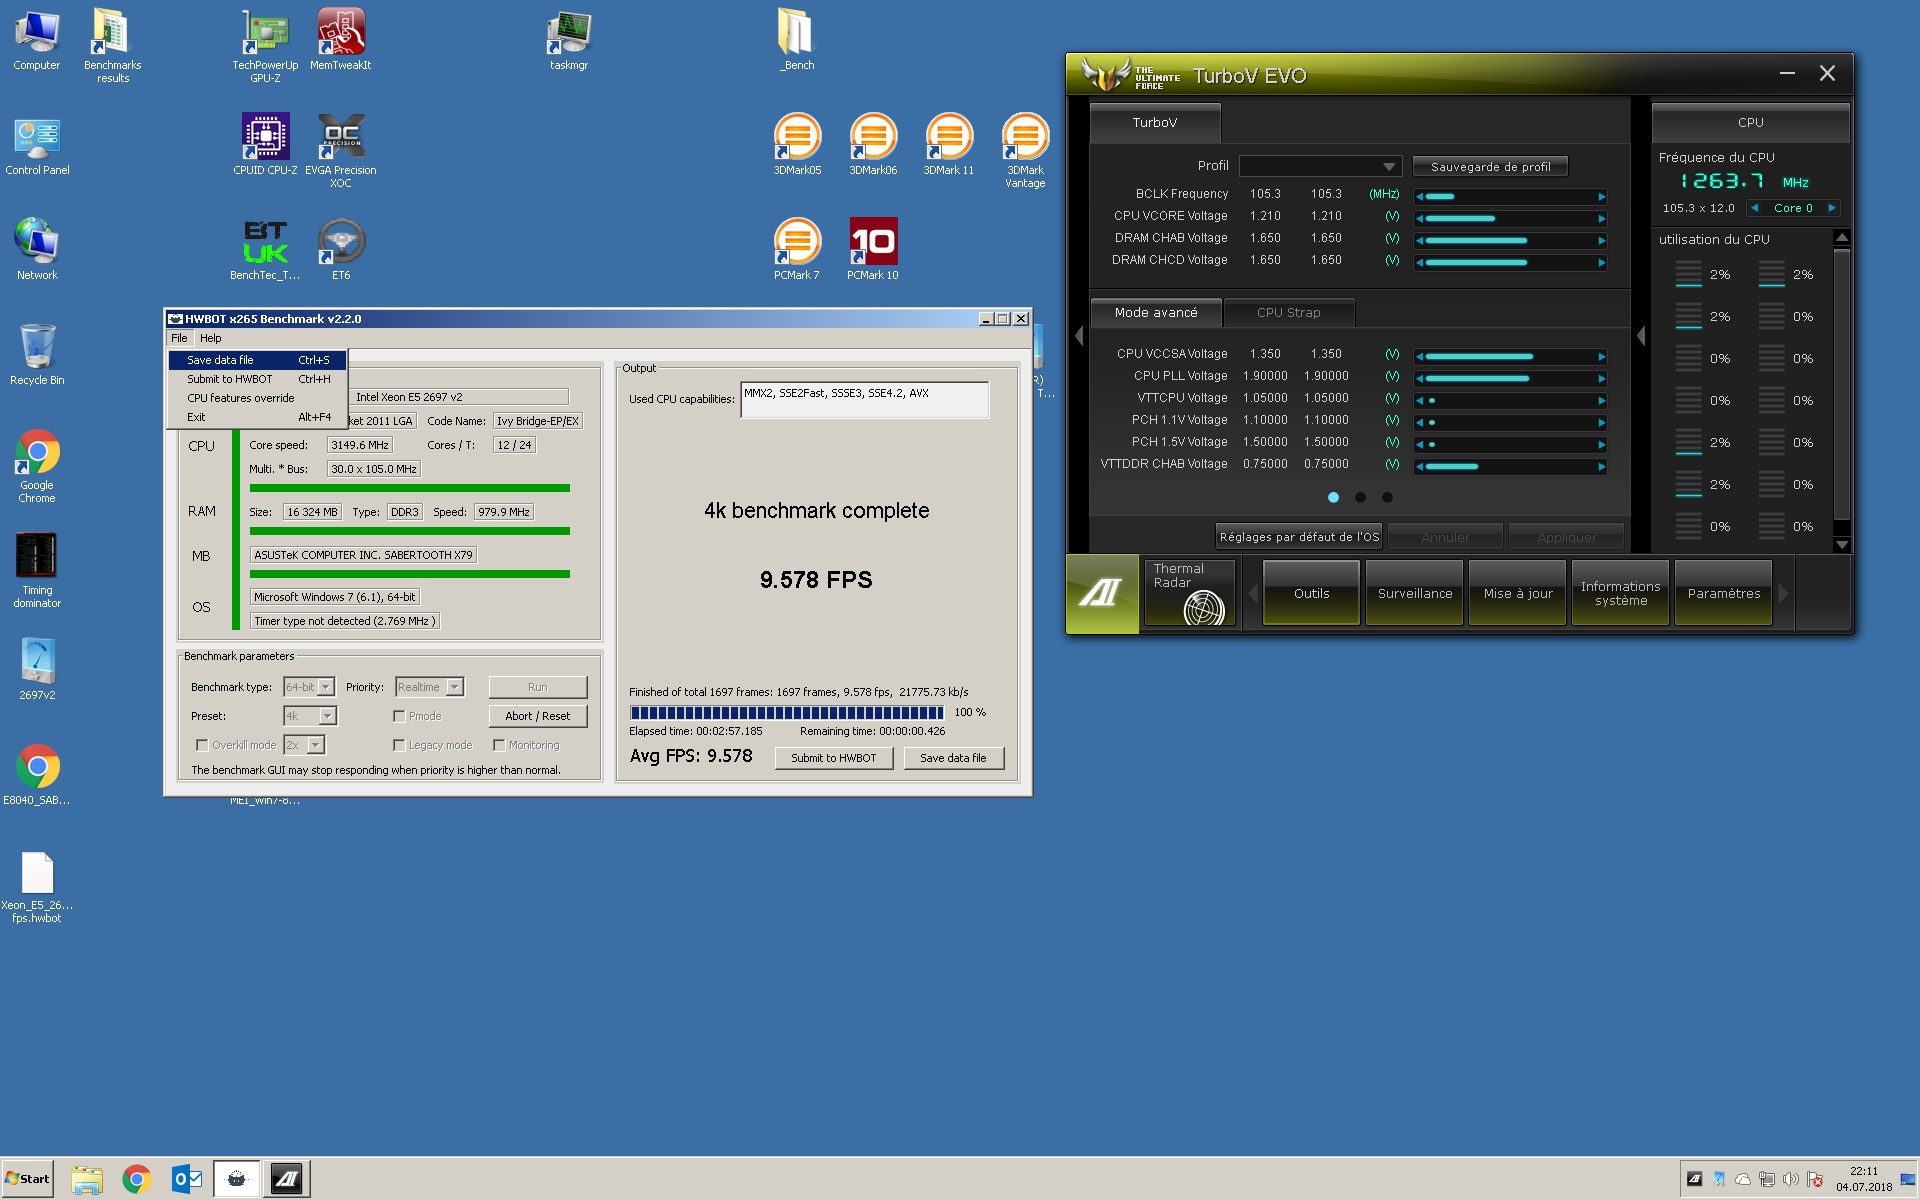The height and width of the screenshot is (1200, 1920).
Task: Open the Overkill mode multiplier dropdown
Action: click(x=304, y=745)
